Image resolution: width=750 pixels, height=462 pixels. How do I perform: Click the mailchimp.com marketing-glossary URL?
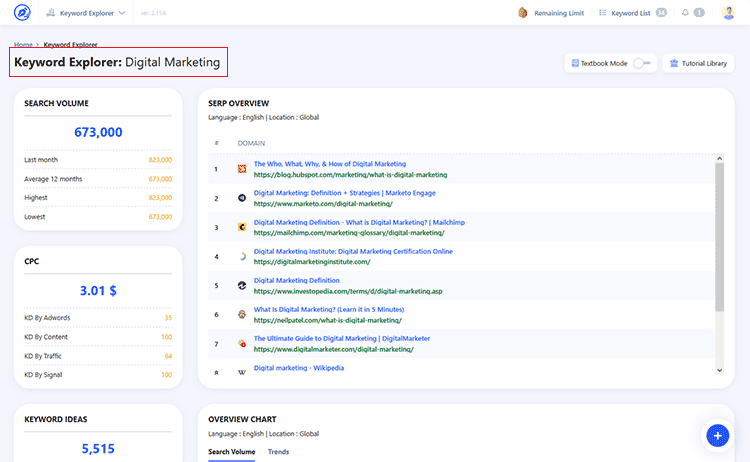[349, 233]
